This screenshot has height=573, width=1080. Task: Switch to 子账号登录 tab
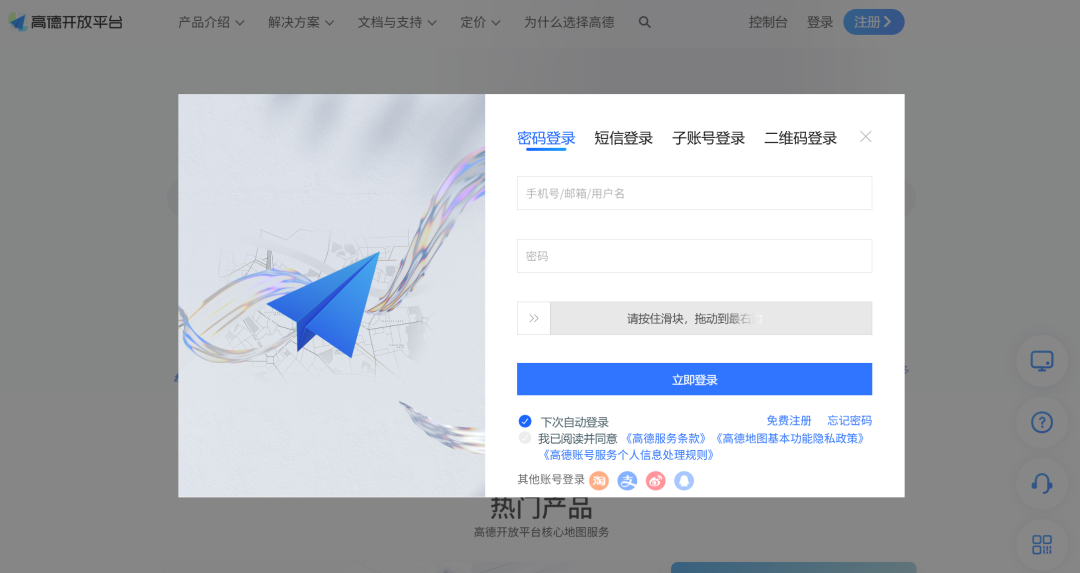tap(708, 138)
